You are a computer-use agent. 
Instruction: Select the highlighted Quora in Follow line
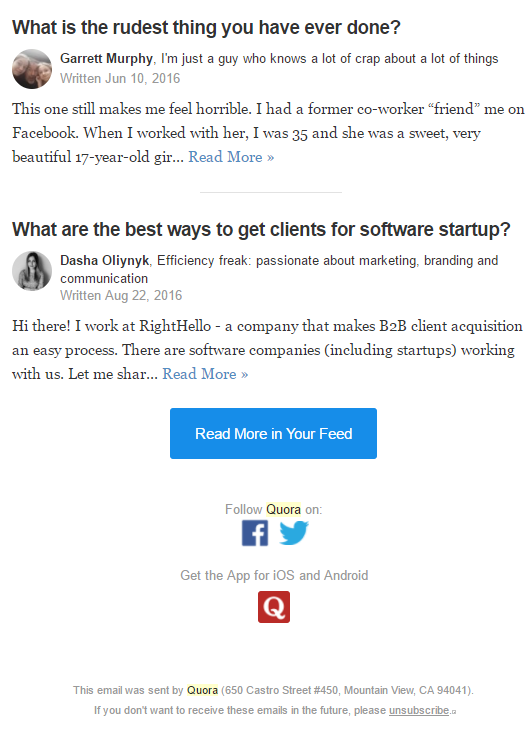(x=283, y=509)
